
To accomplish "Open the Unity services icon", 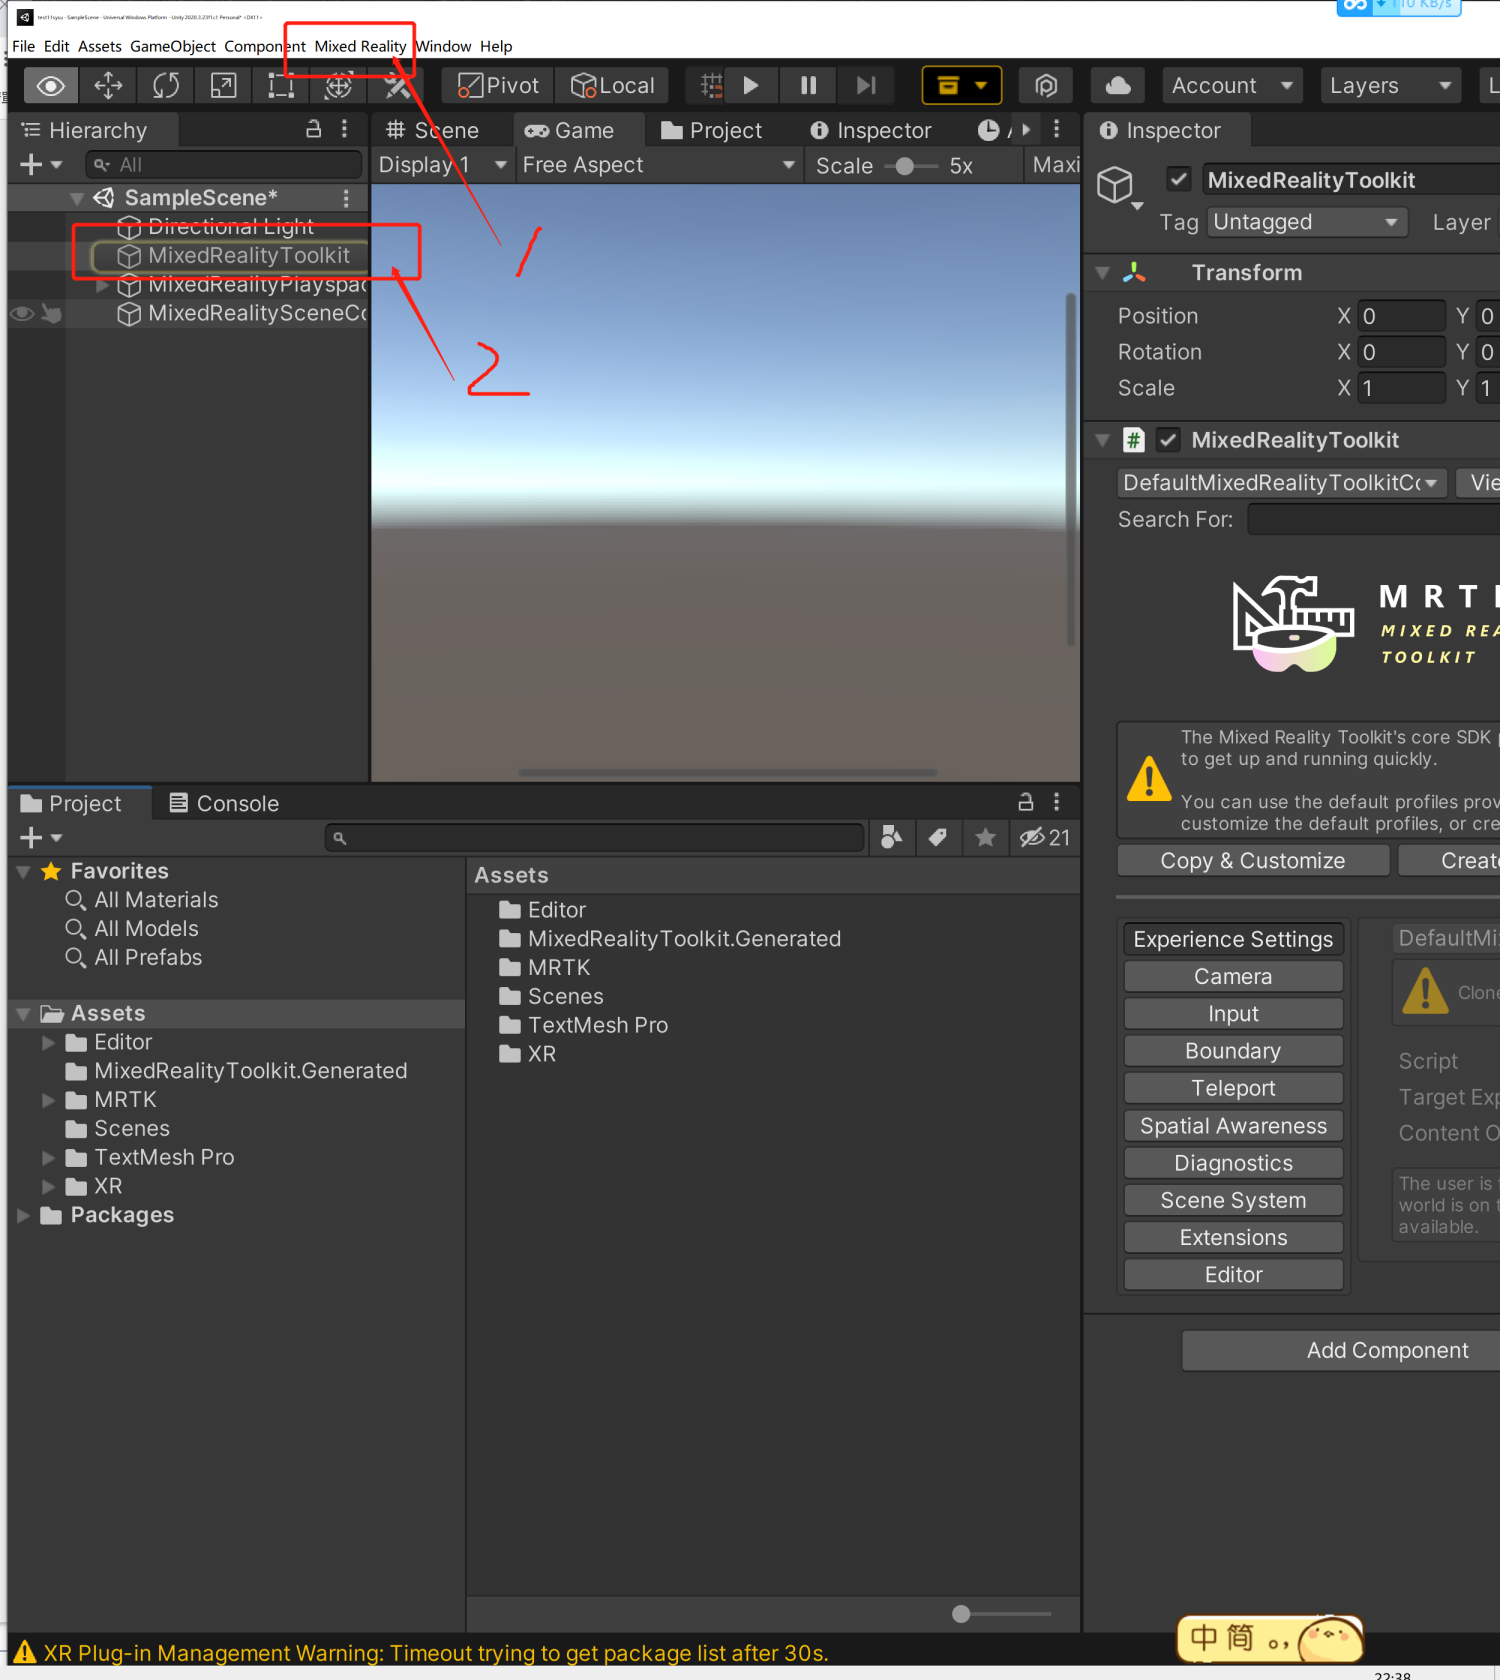I will pyautogui.click(x=1046, y=86).
